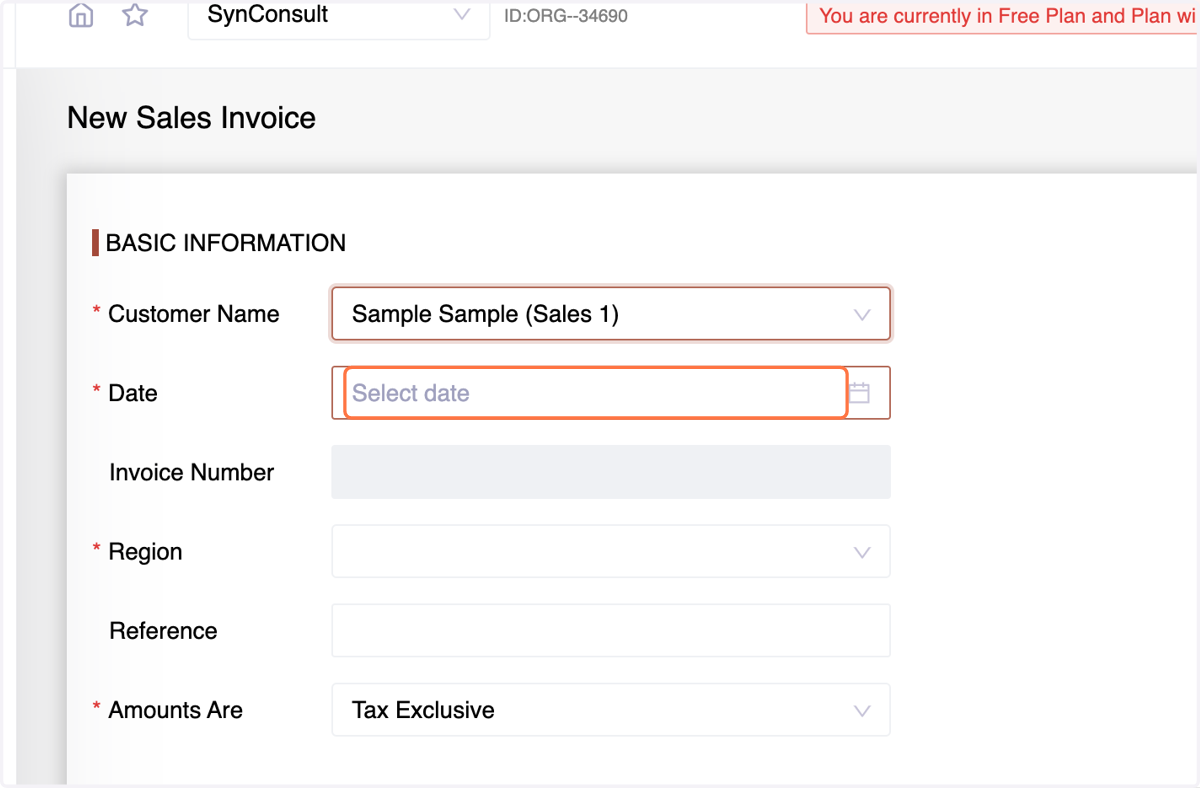Click the Customer Name label
Image resolution: width=1200 pixels, height=788 pixels.
194,314
